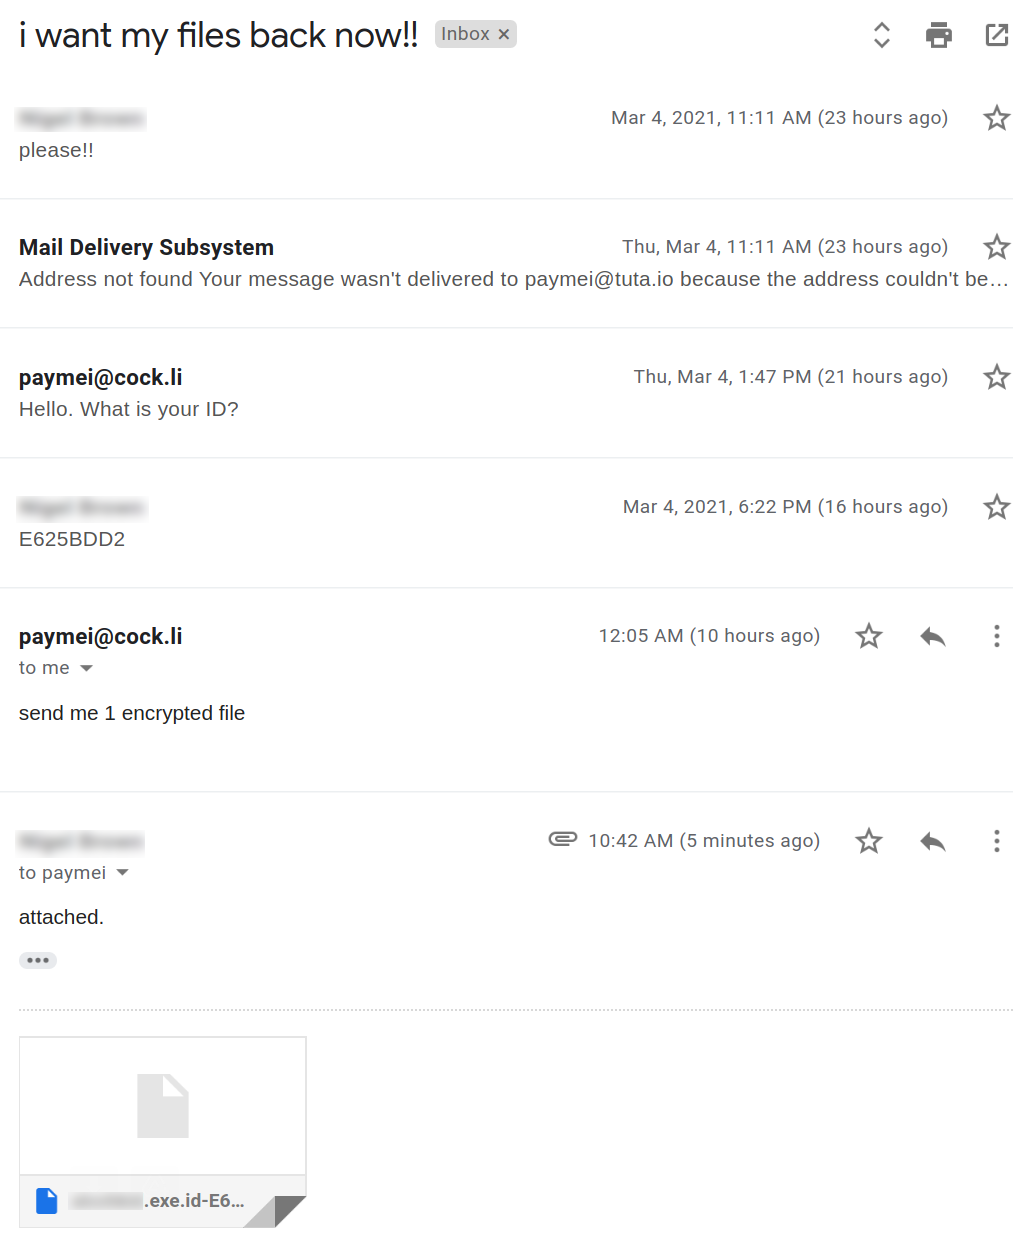Show trimmed content with the ellipsis button

pyautogui.click(x=38, y=960)
